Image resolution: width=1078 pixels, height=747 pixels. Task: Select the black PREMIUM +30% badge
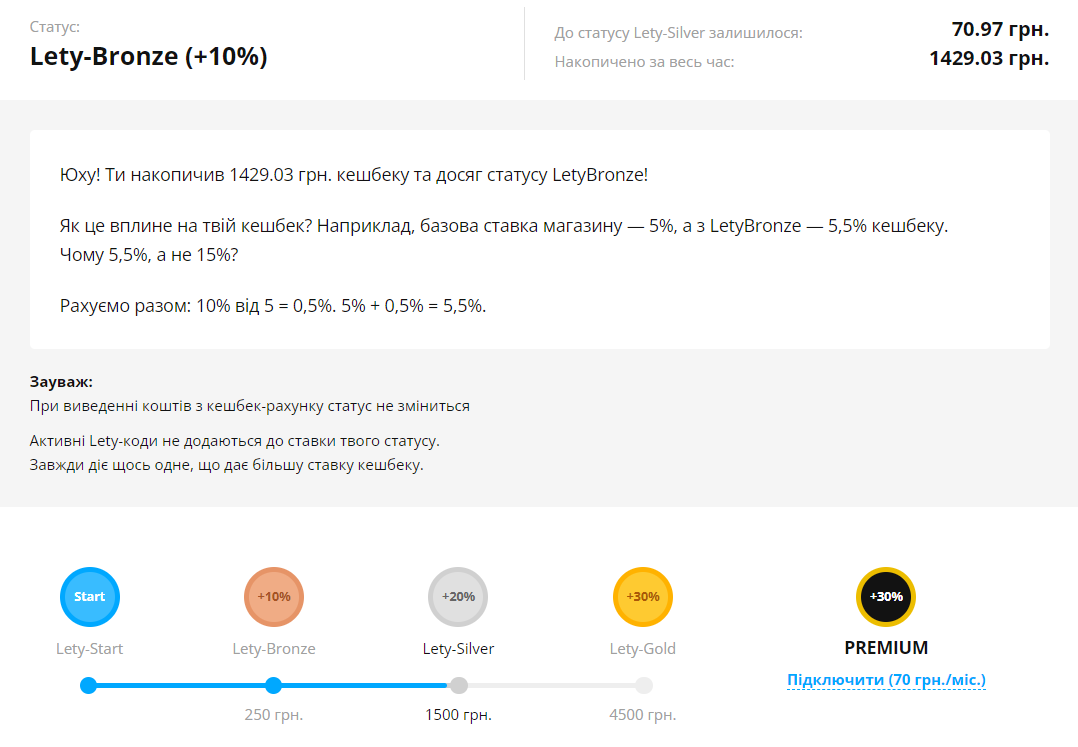(885, 596)
